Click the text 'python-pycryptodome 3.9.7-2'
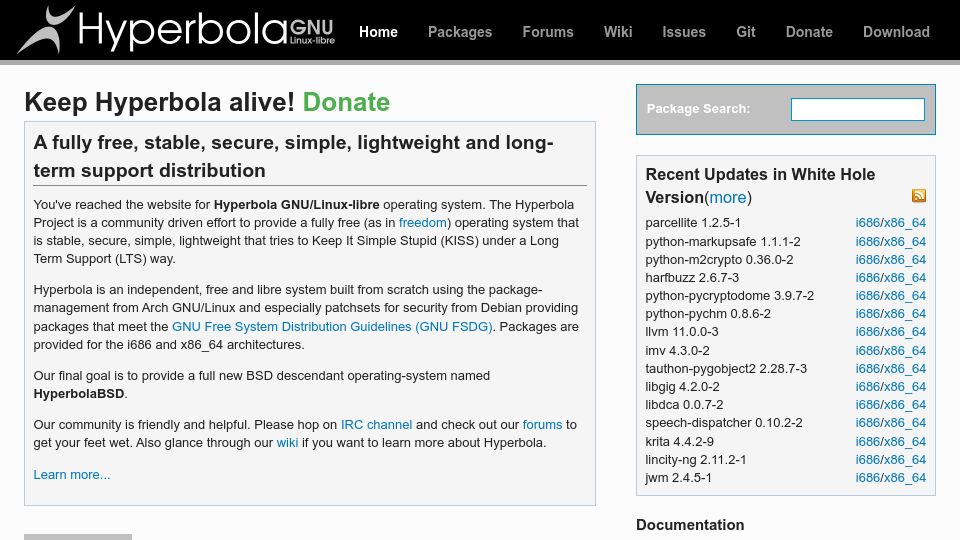960x540 pixels. tap(730, 295)
